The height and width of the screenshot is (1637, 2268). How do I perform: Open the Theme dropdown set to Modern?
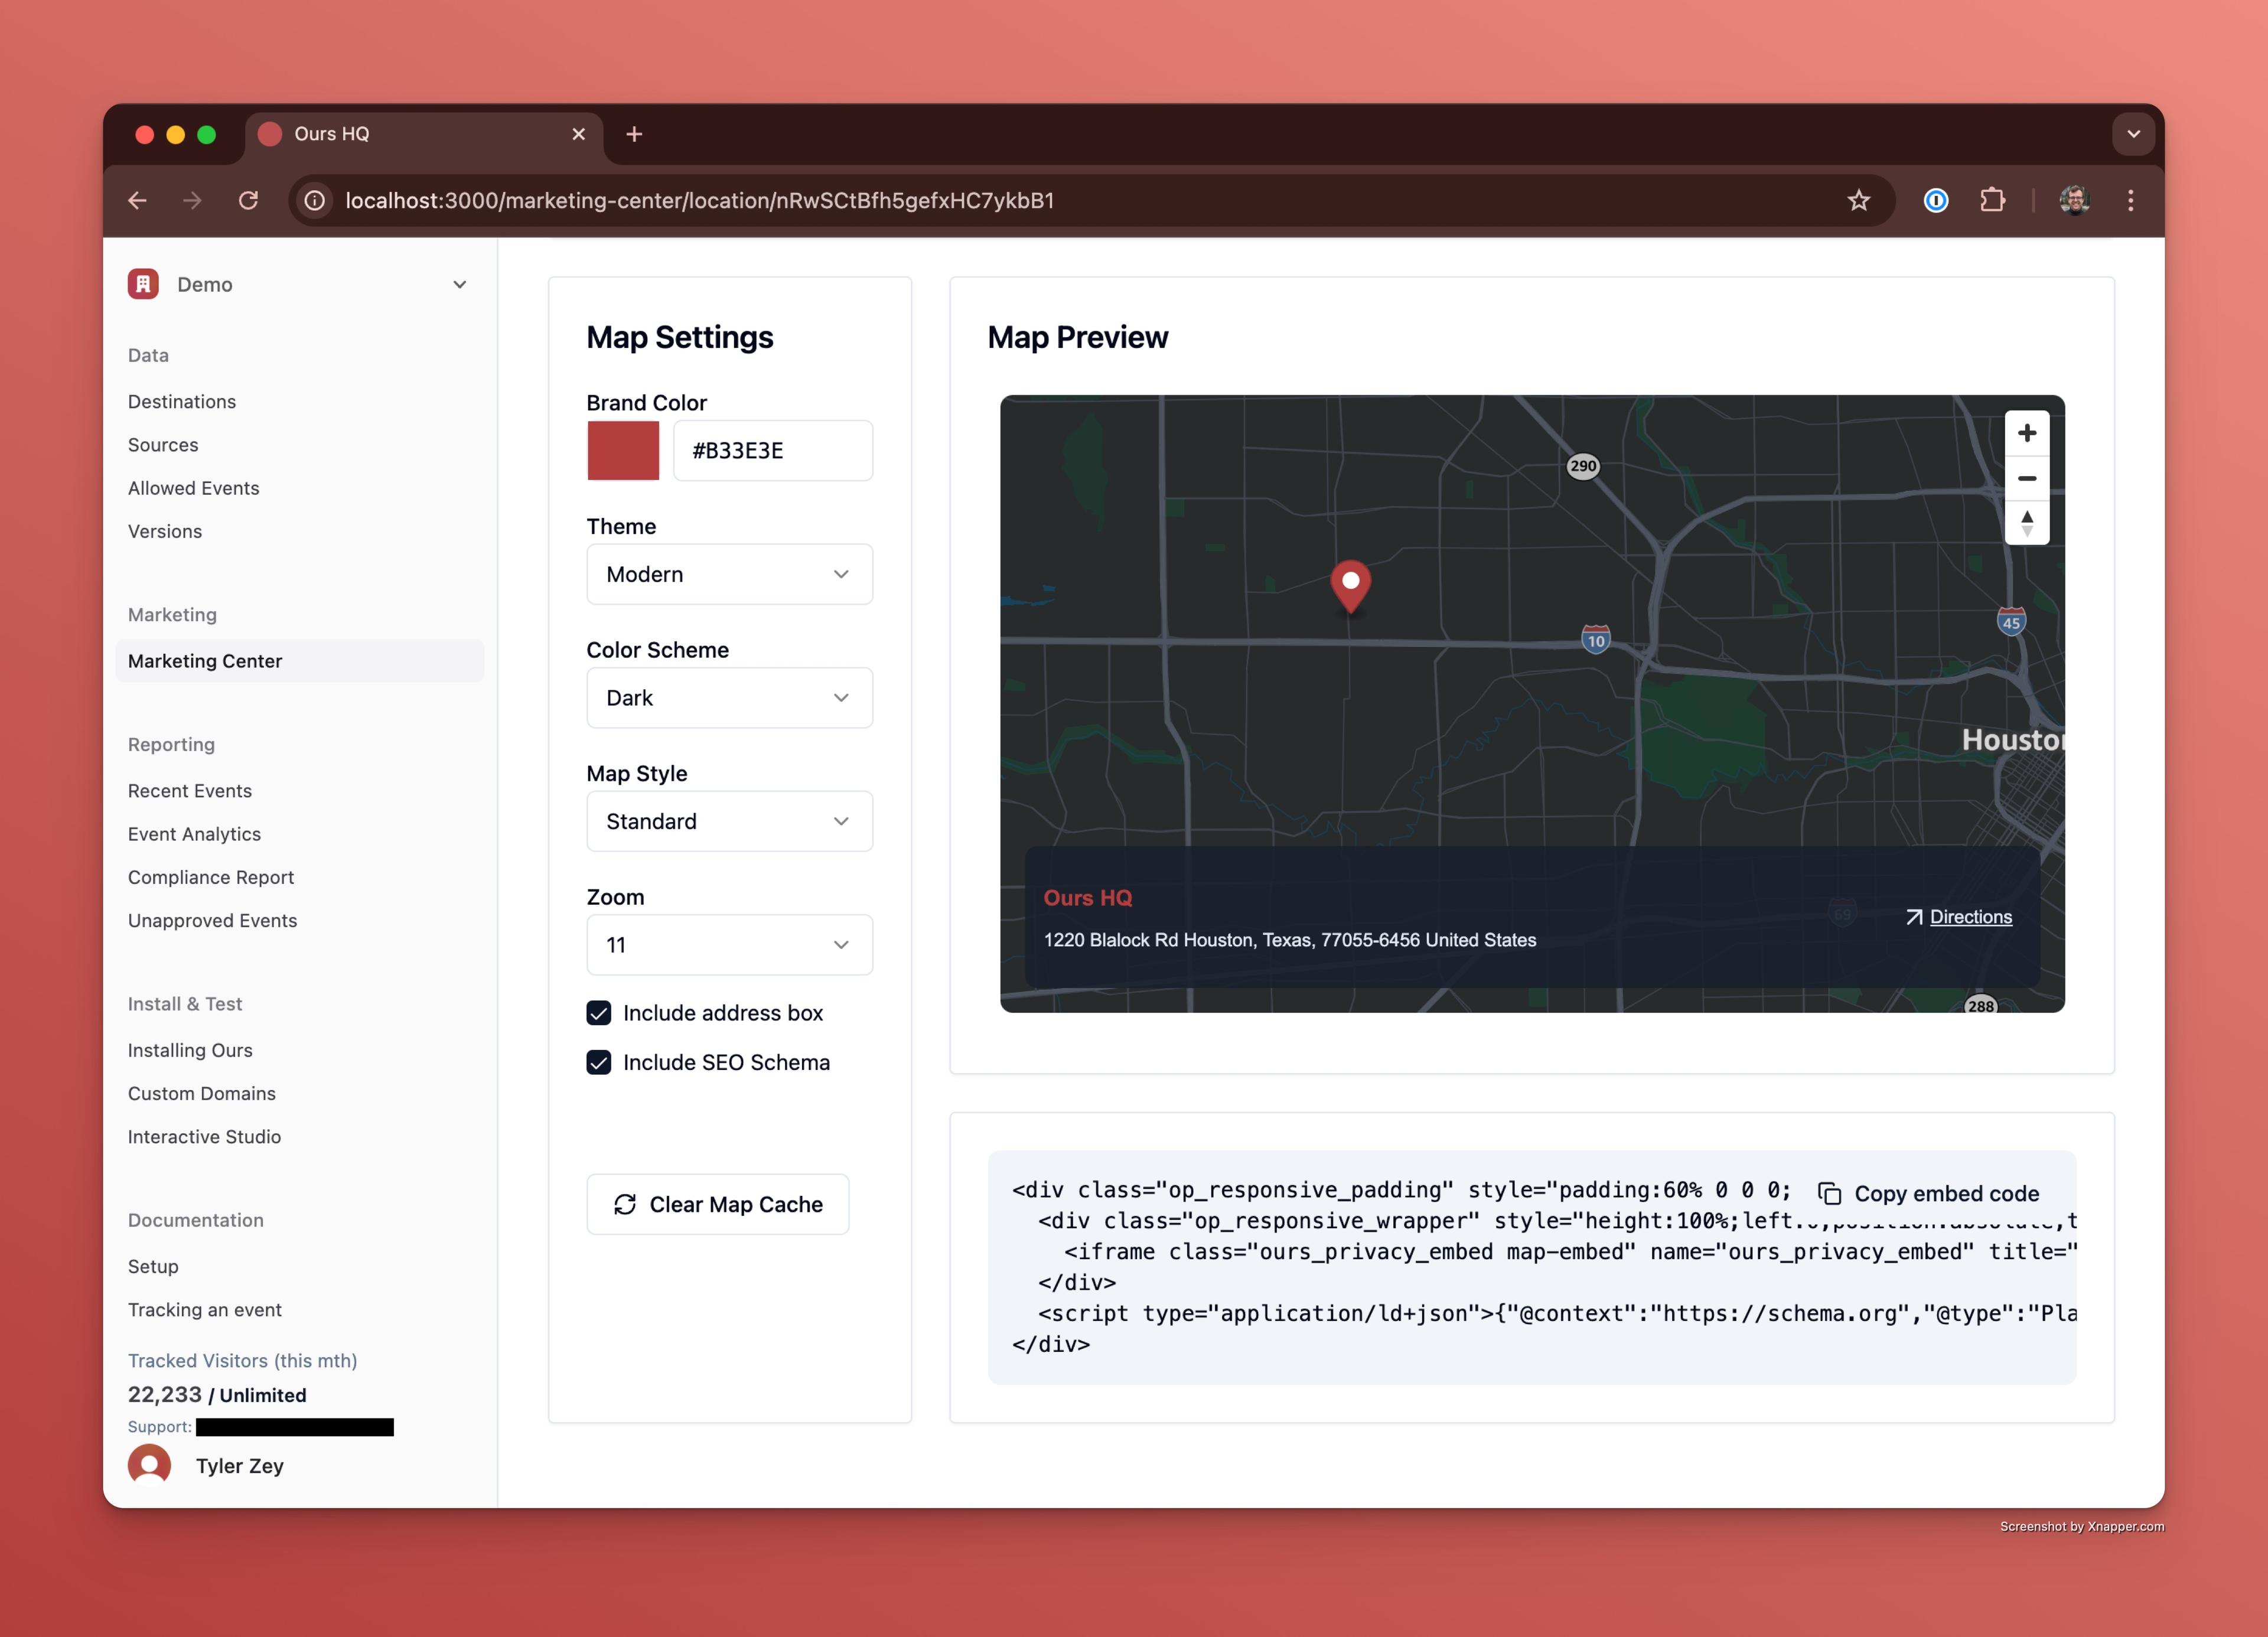729,574
